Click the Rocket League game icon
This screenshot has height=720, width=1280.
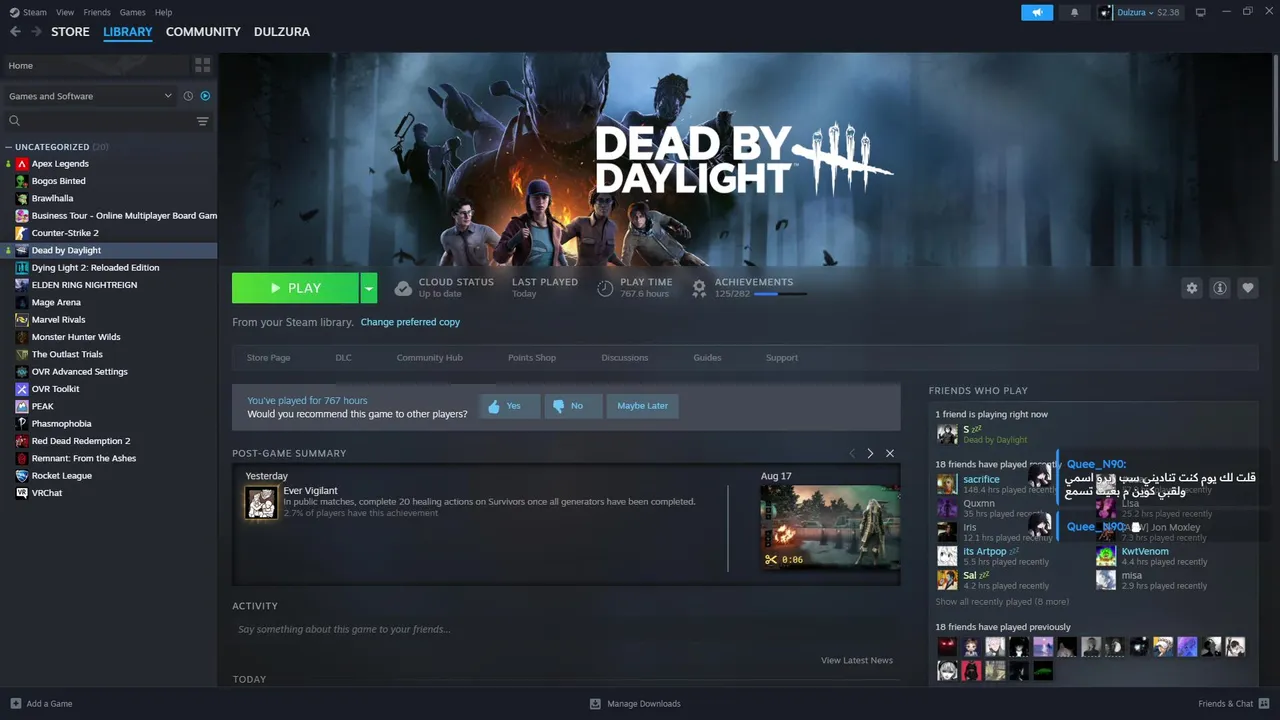coord(22,476)
